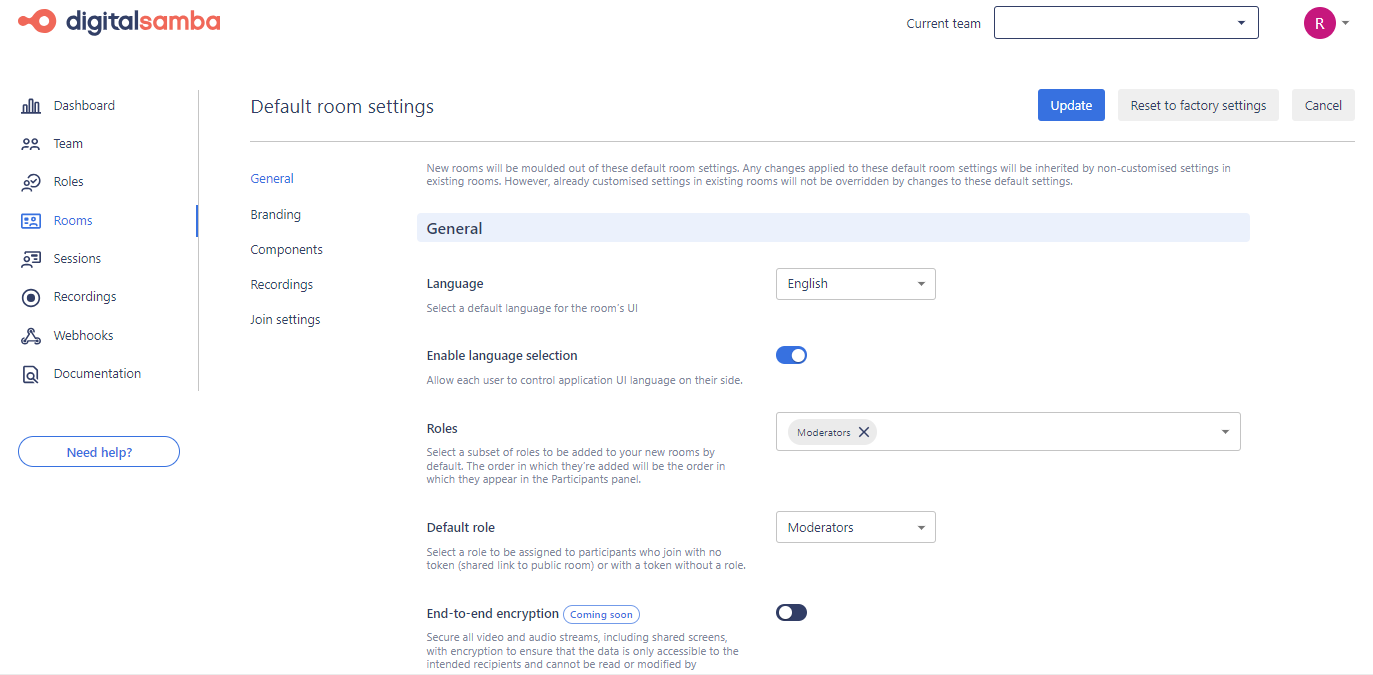This screenshot has width=1373, height=675.
Task: Toggle End-to-end encryption switch
Action: click(791, 613)
